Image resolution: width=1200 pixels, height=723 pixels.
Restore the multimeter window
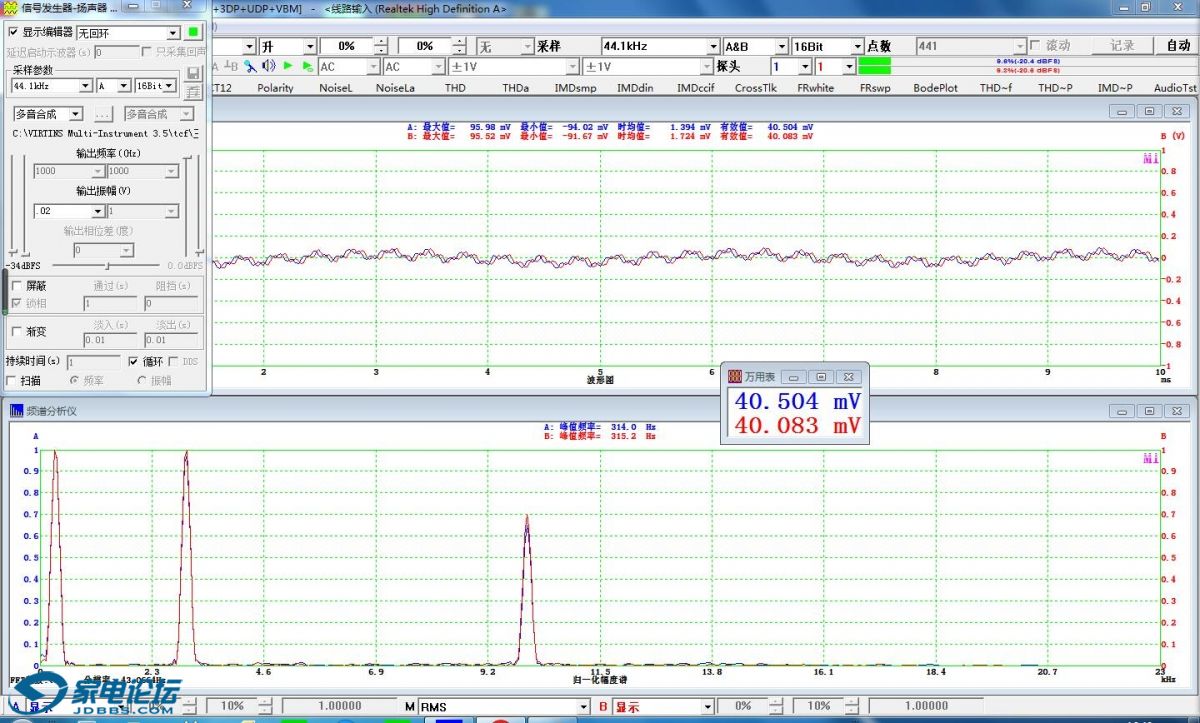point(821,377)
